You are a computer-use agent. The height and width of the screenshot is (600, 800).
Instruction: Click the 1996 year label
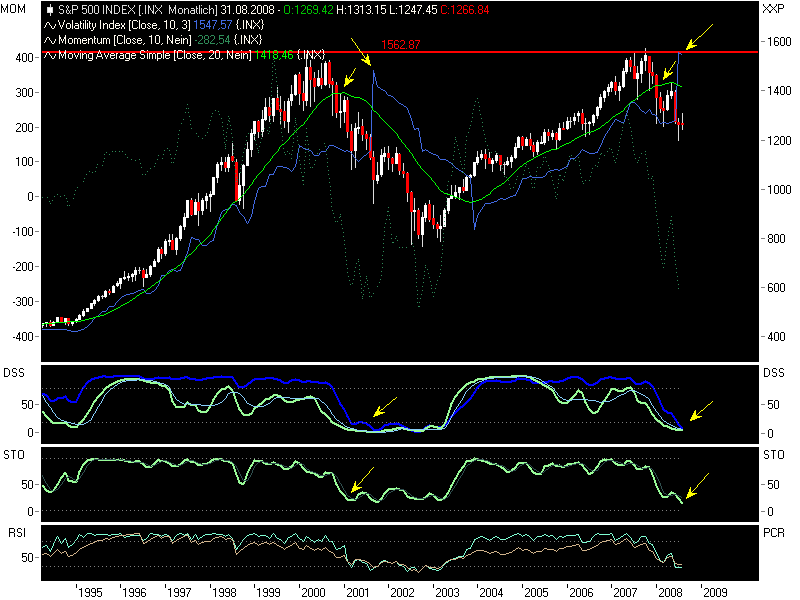[134, 592]
